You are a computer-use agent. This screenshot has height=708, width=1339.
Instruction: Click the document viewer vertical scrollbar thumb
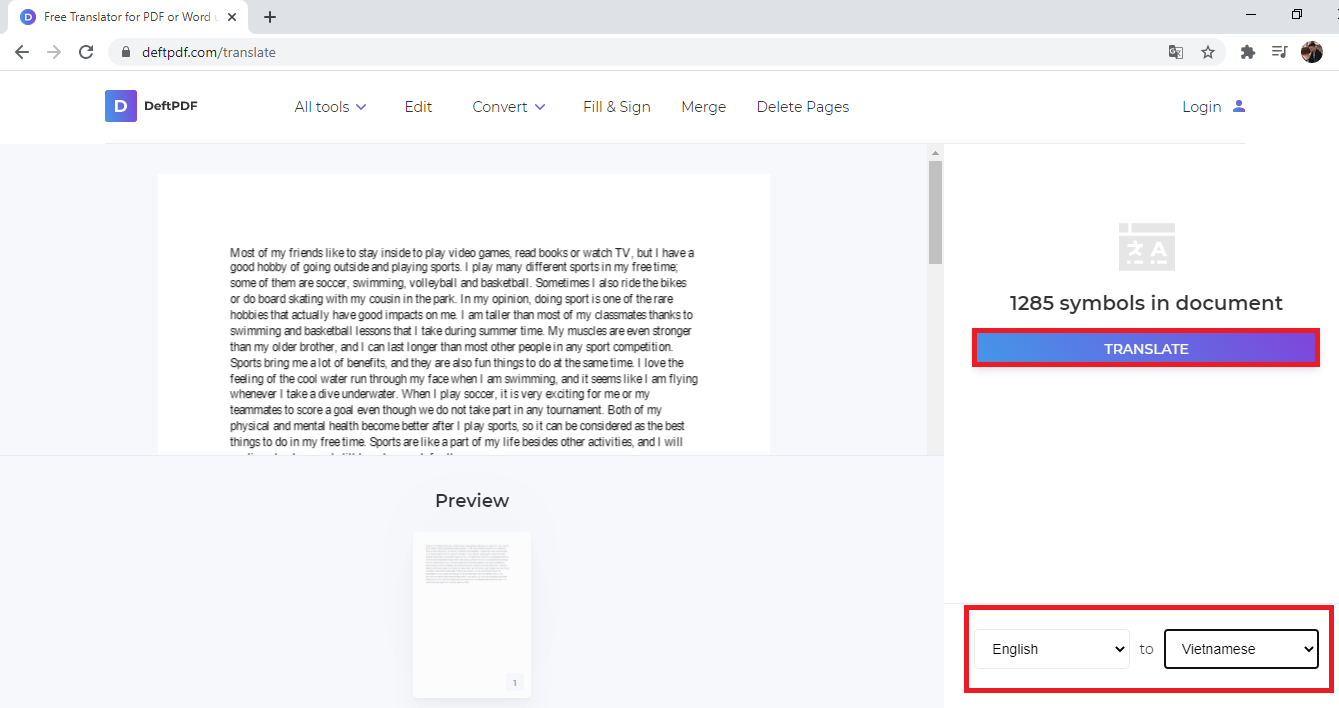click(936, 212)
